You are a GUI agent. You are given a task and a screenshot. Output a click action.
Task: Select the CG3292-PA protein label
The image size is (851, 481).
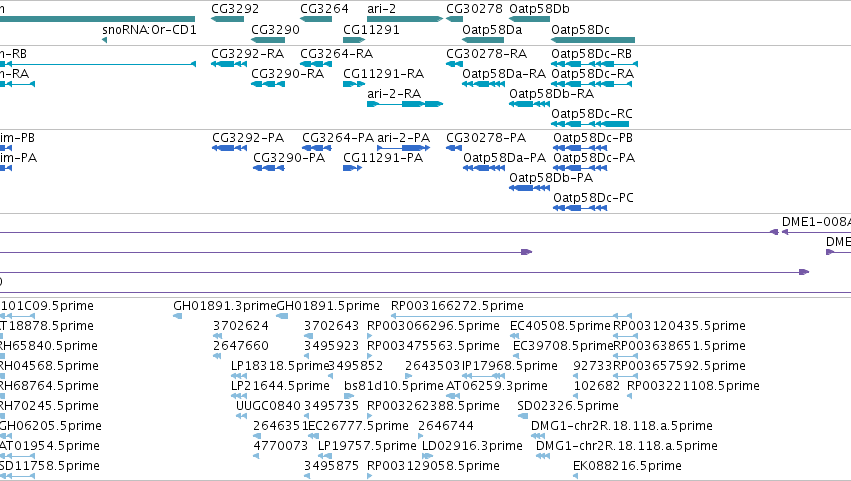248,138
